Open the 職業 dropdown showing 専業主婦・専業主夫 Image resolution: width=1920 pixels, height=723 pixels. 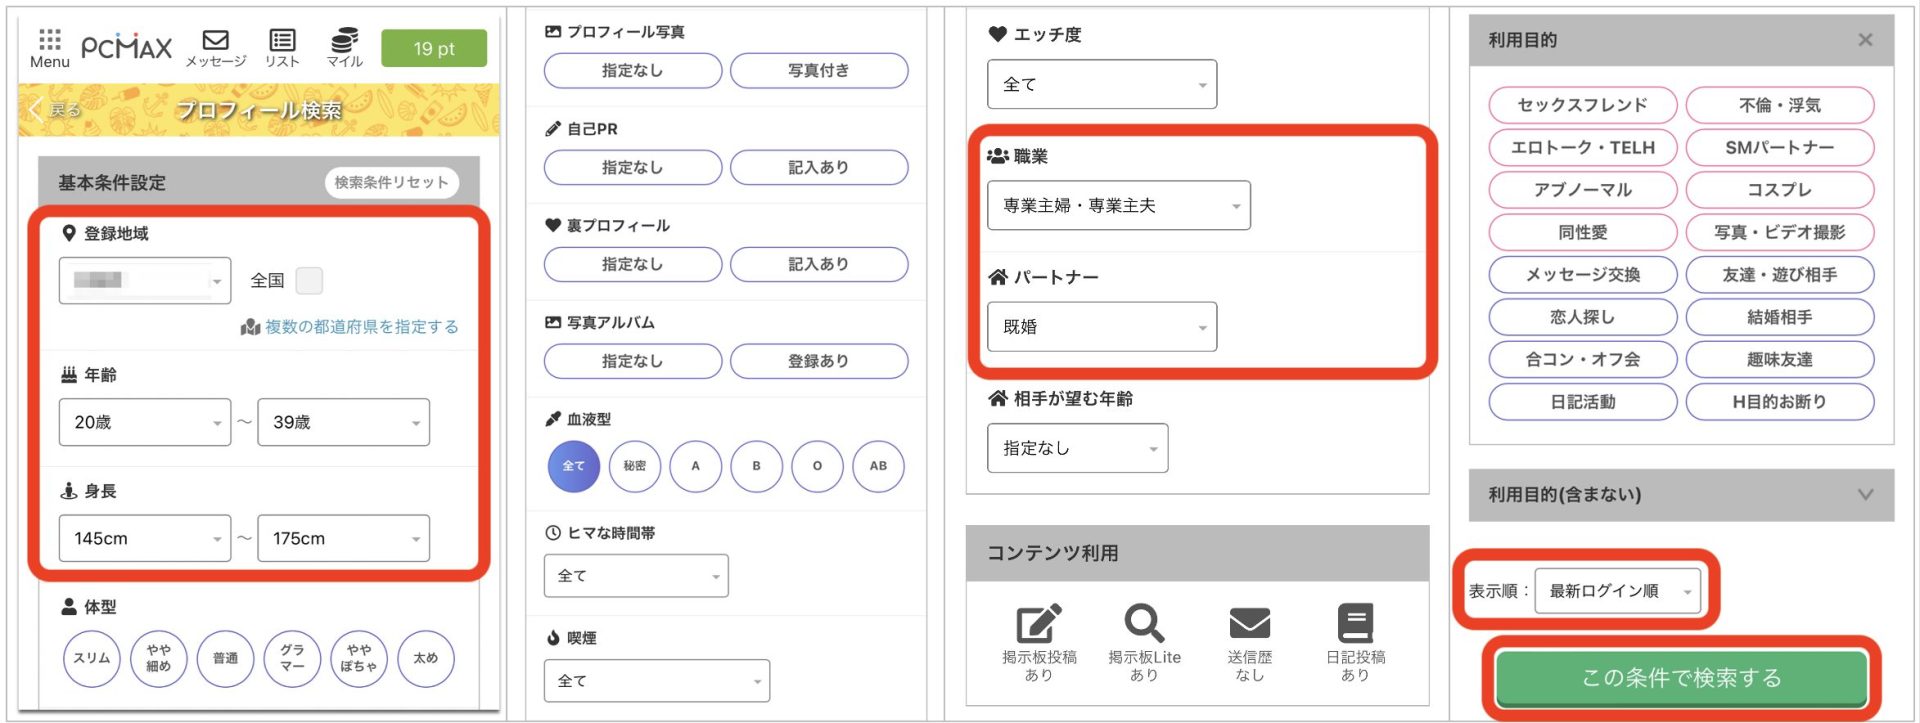(x=1118, y=206)
